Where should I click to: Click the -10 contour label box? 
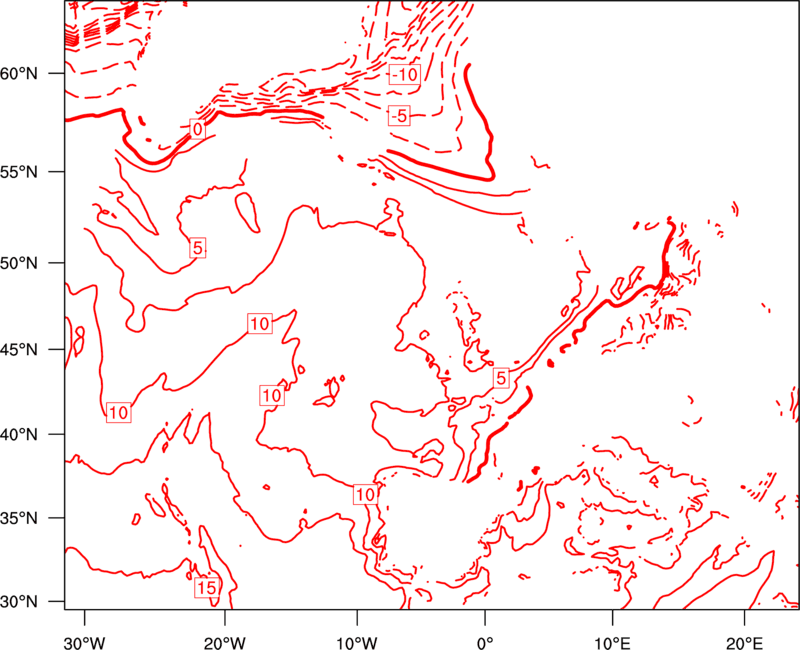[x=405, y=74]
